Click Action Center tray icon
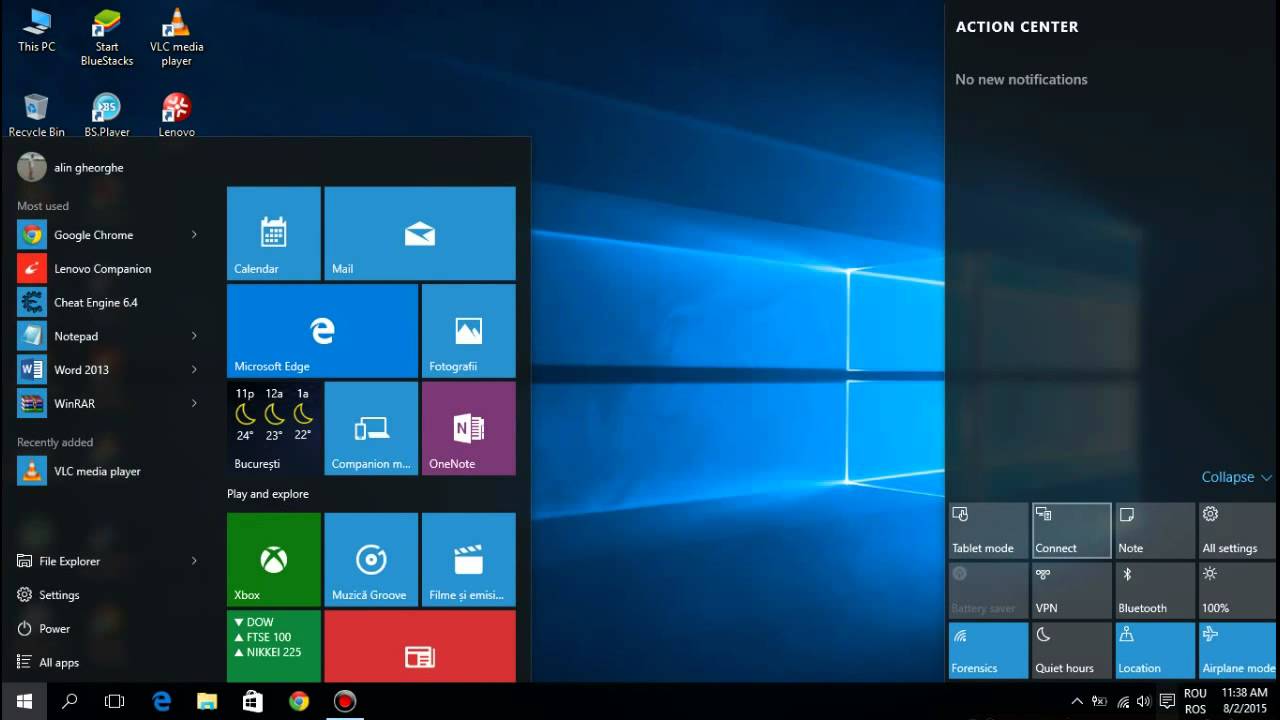This screenshot has width=1280, height=720. pyautogui.click(x=1166, y=701)
